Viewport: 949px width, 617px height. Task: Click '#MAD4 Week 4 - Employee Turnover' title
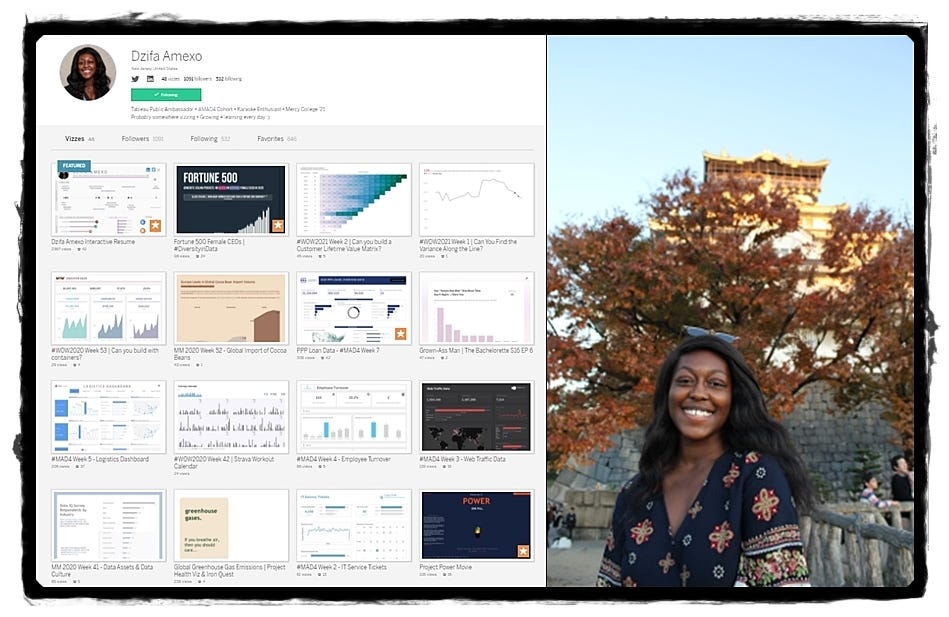[x=343, y=459]
